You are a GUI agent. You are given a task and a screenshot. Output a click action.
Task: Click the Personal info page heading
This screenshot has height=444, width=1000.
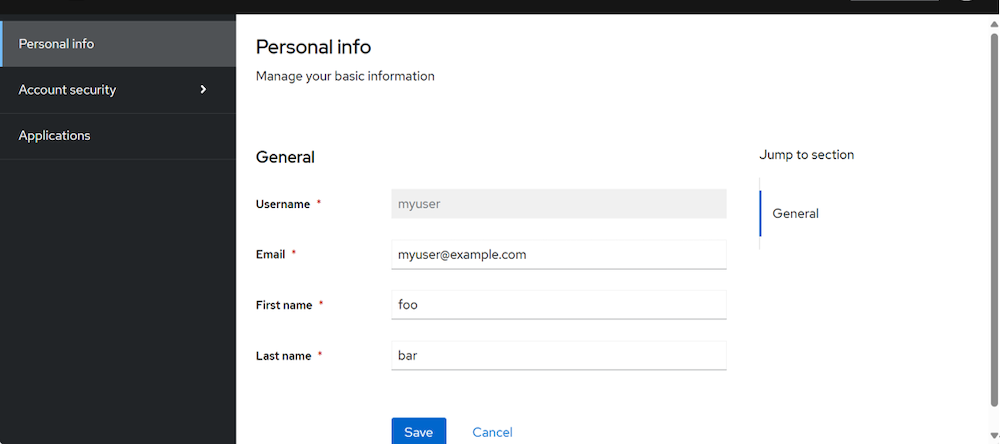[313, 46]
